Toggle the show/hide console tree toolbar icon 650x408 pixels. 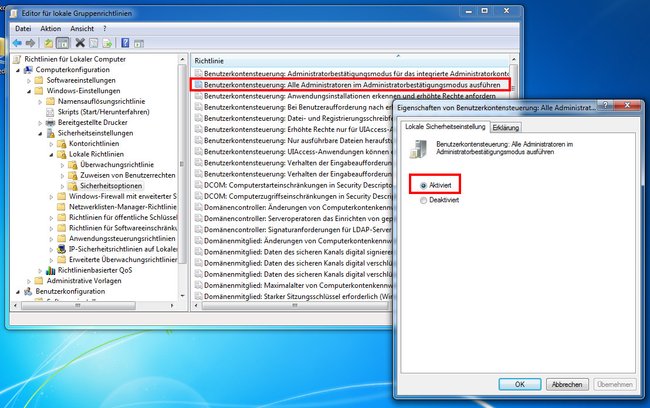click(x=63, y=43)
